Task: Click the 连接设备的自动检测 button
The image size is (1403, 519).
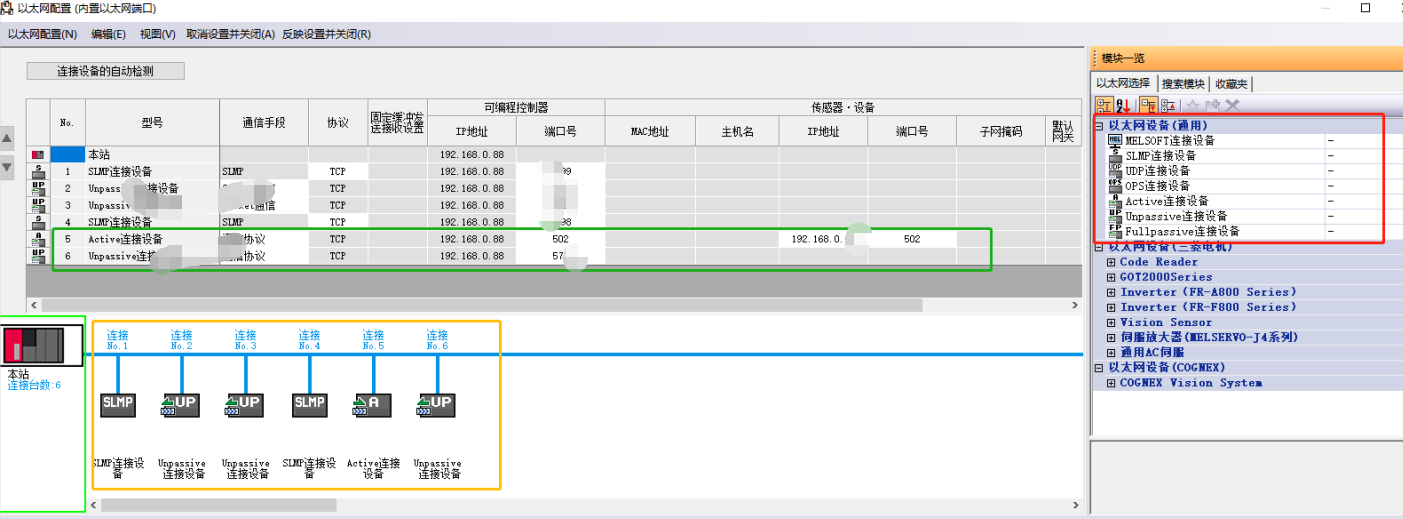Action: tap(105, 71)
